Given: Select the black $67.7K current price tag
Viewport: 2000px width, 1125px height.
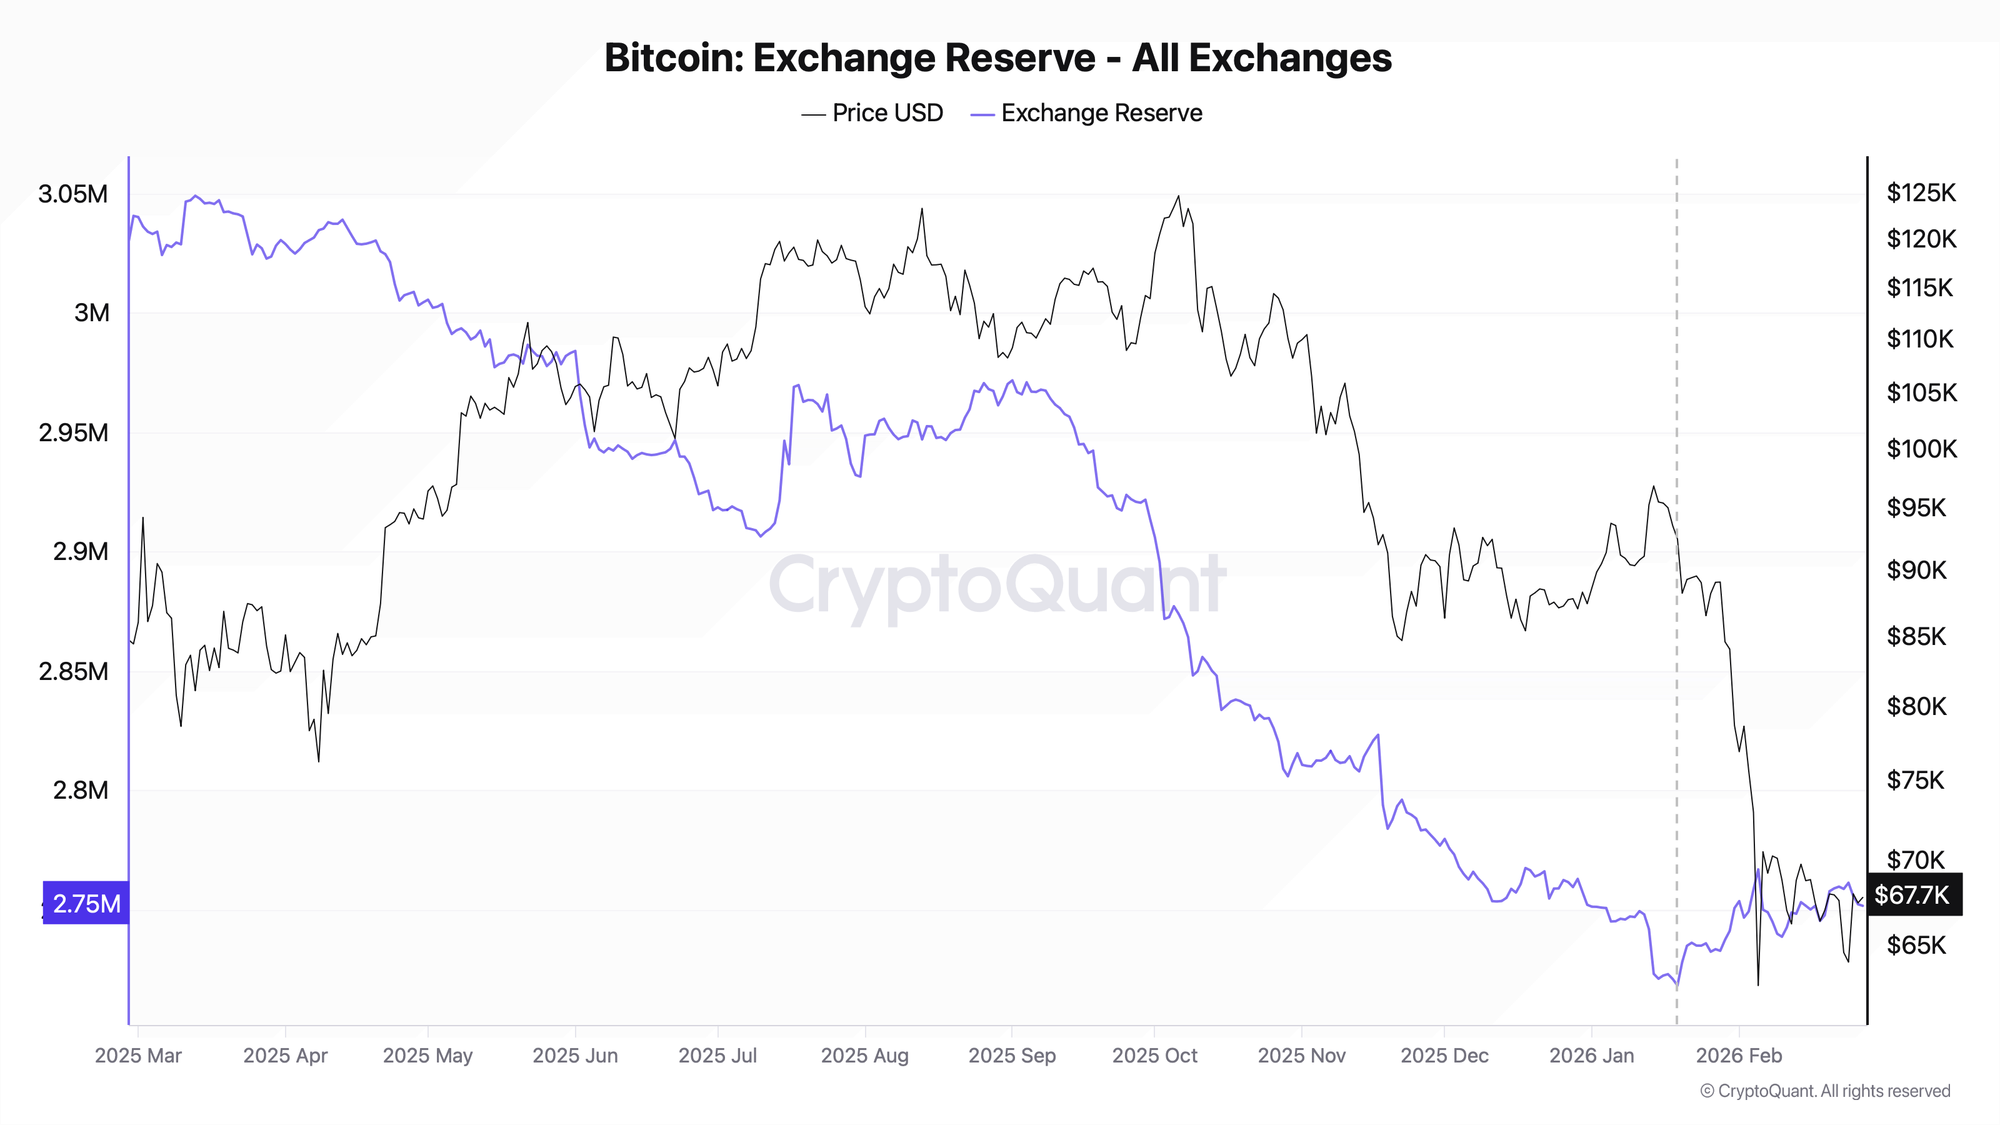Looking at the screenshot, I should tap(1912, 894).
